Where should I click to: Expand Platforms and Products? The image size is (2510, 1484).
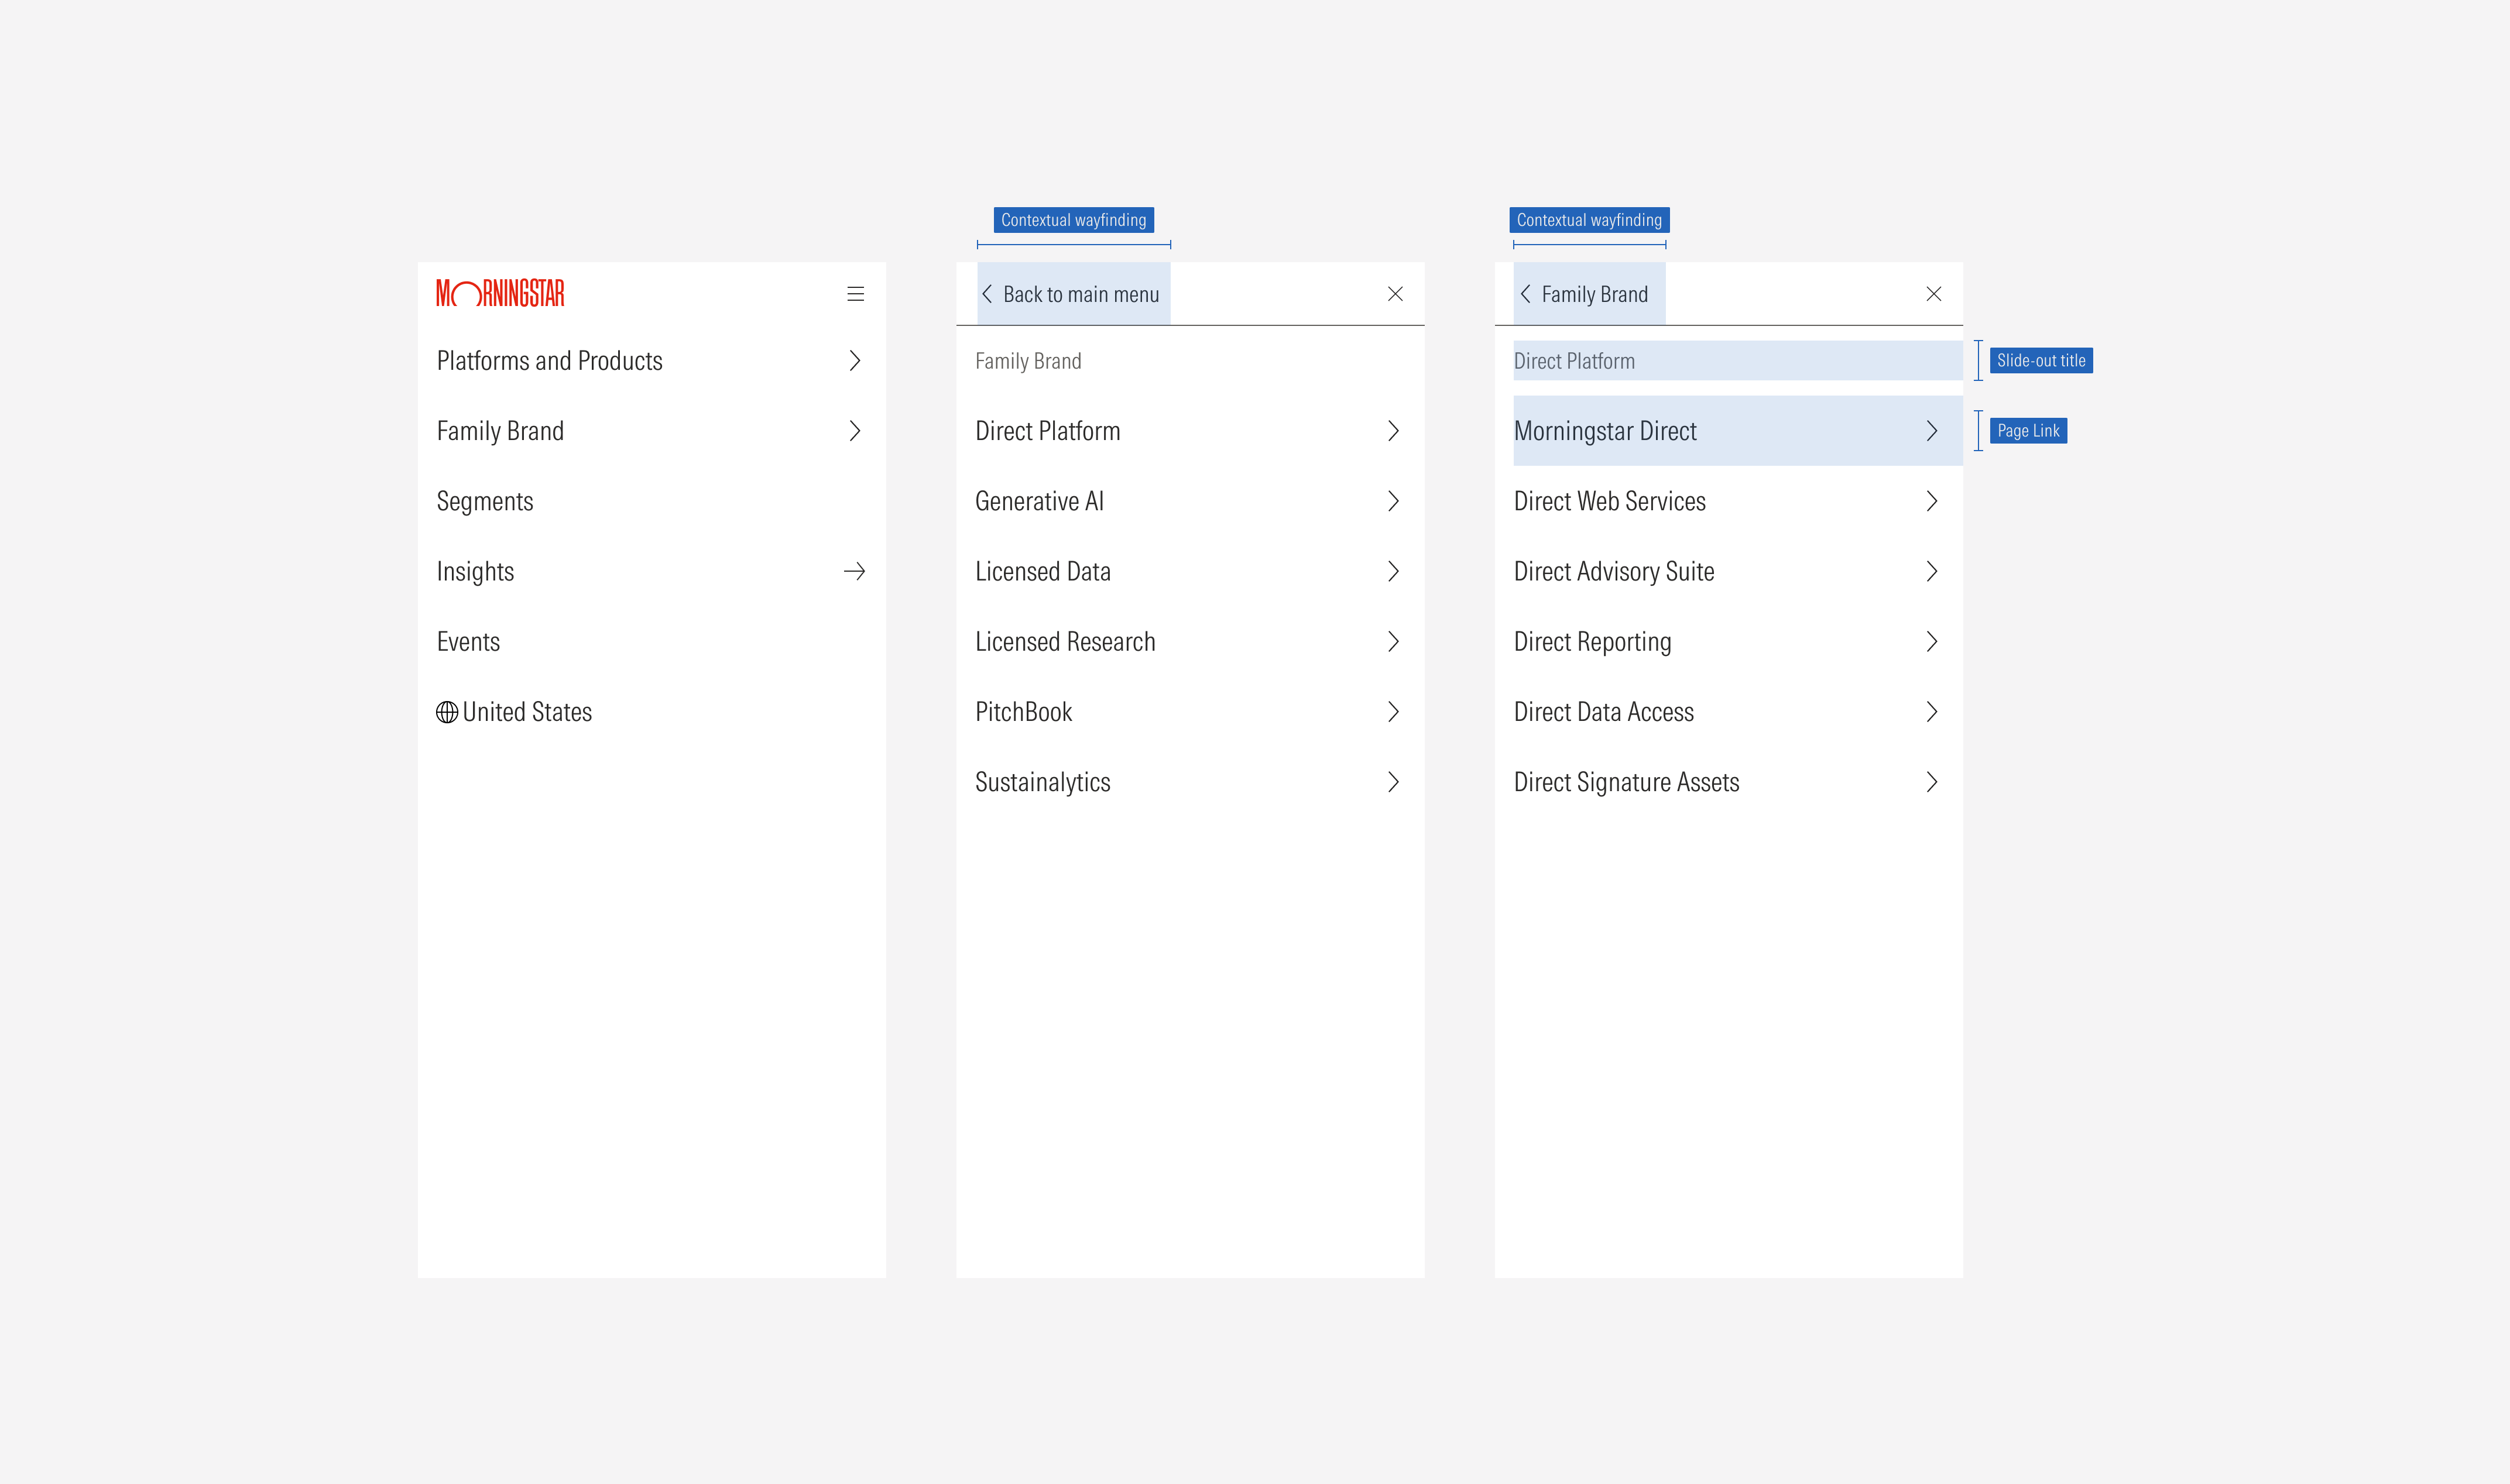[550, 361]
